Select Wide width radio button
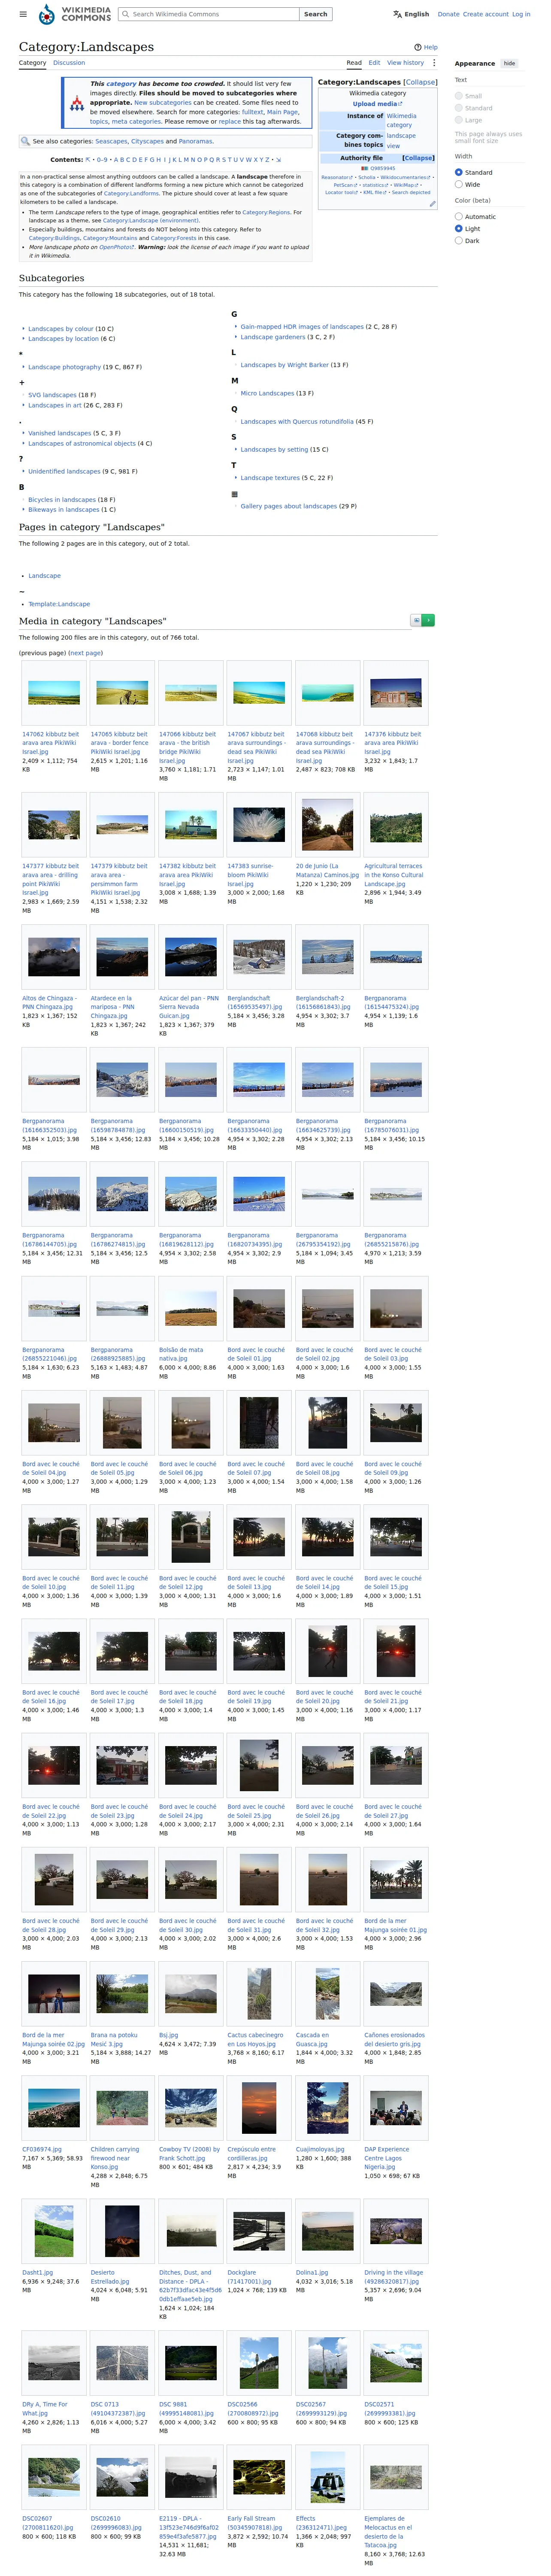Screen dimensions: 551x2576 pyautogui.click(x=459, y=184)
